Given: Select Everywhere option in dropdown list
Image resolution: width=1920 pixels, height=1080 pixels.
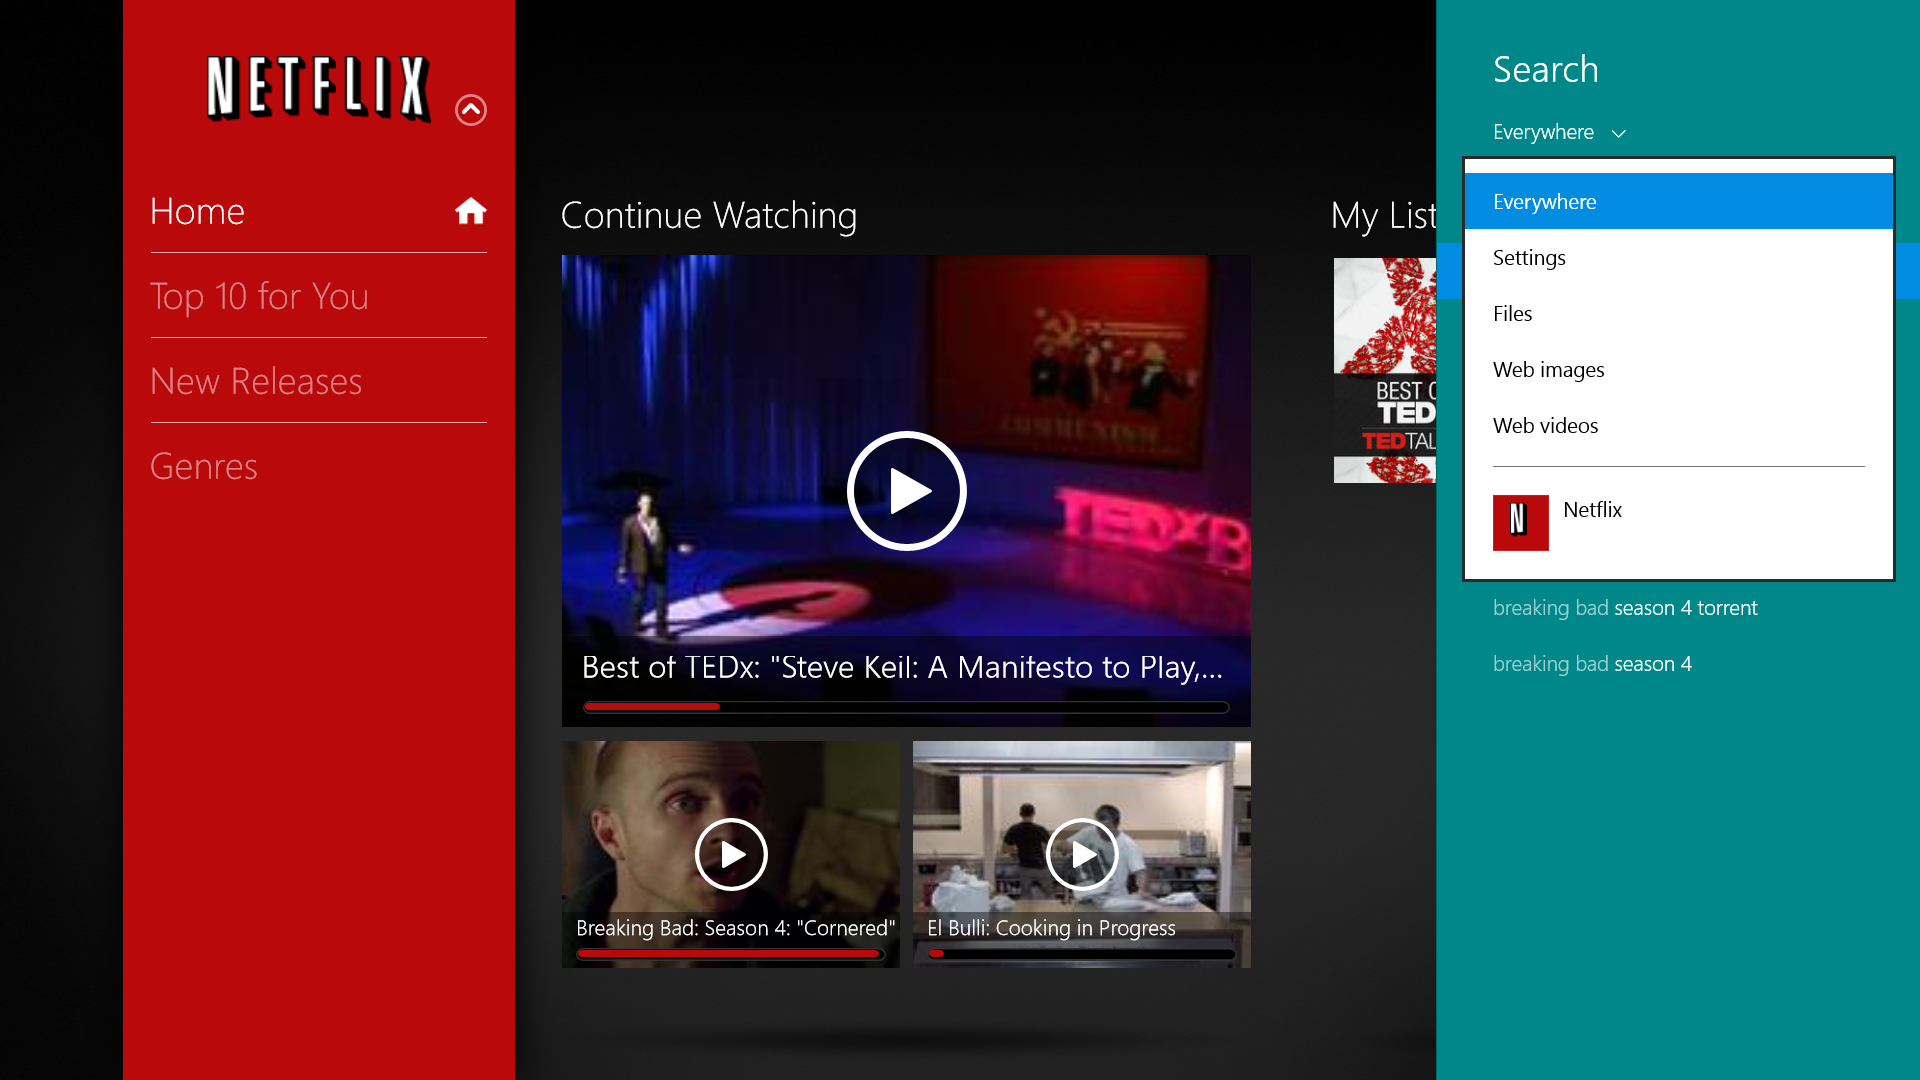Looking at the screenshot, I should point(1679,201).
